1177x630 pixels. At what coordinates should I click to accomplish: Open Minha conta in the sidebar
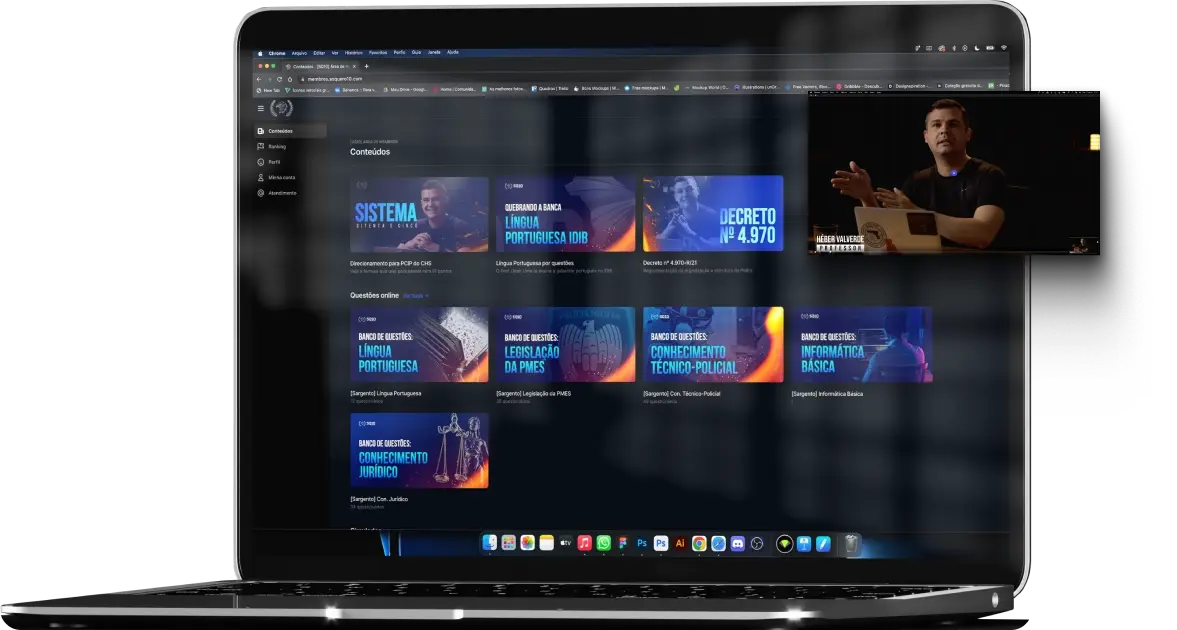point(281,177)
